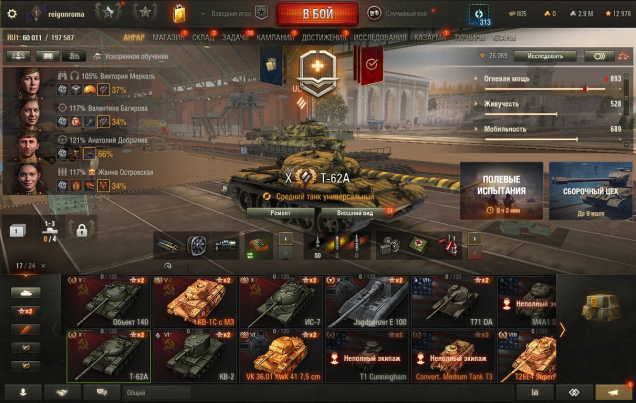This screenshot has height=403, width=636.
Task: Click the friends handshake icon in bottom bar
Action: [62, 392]
